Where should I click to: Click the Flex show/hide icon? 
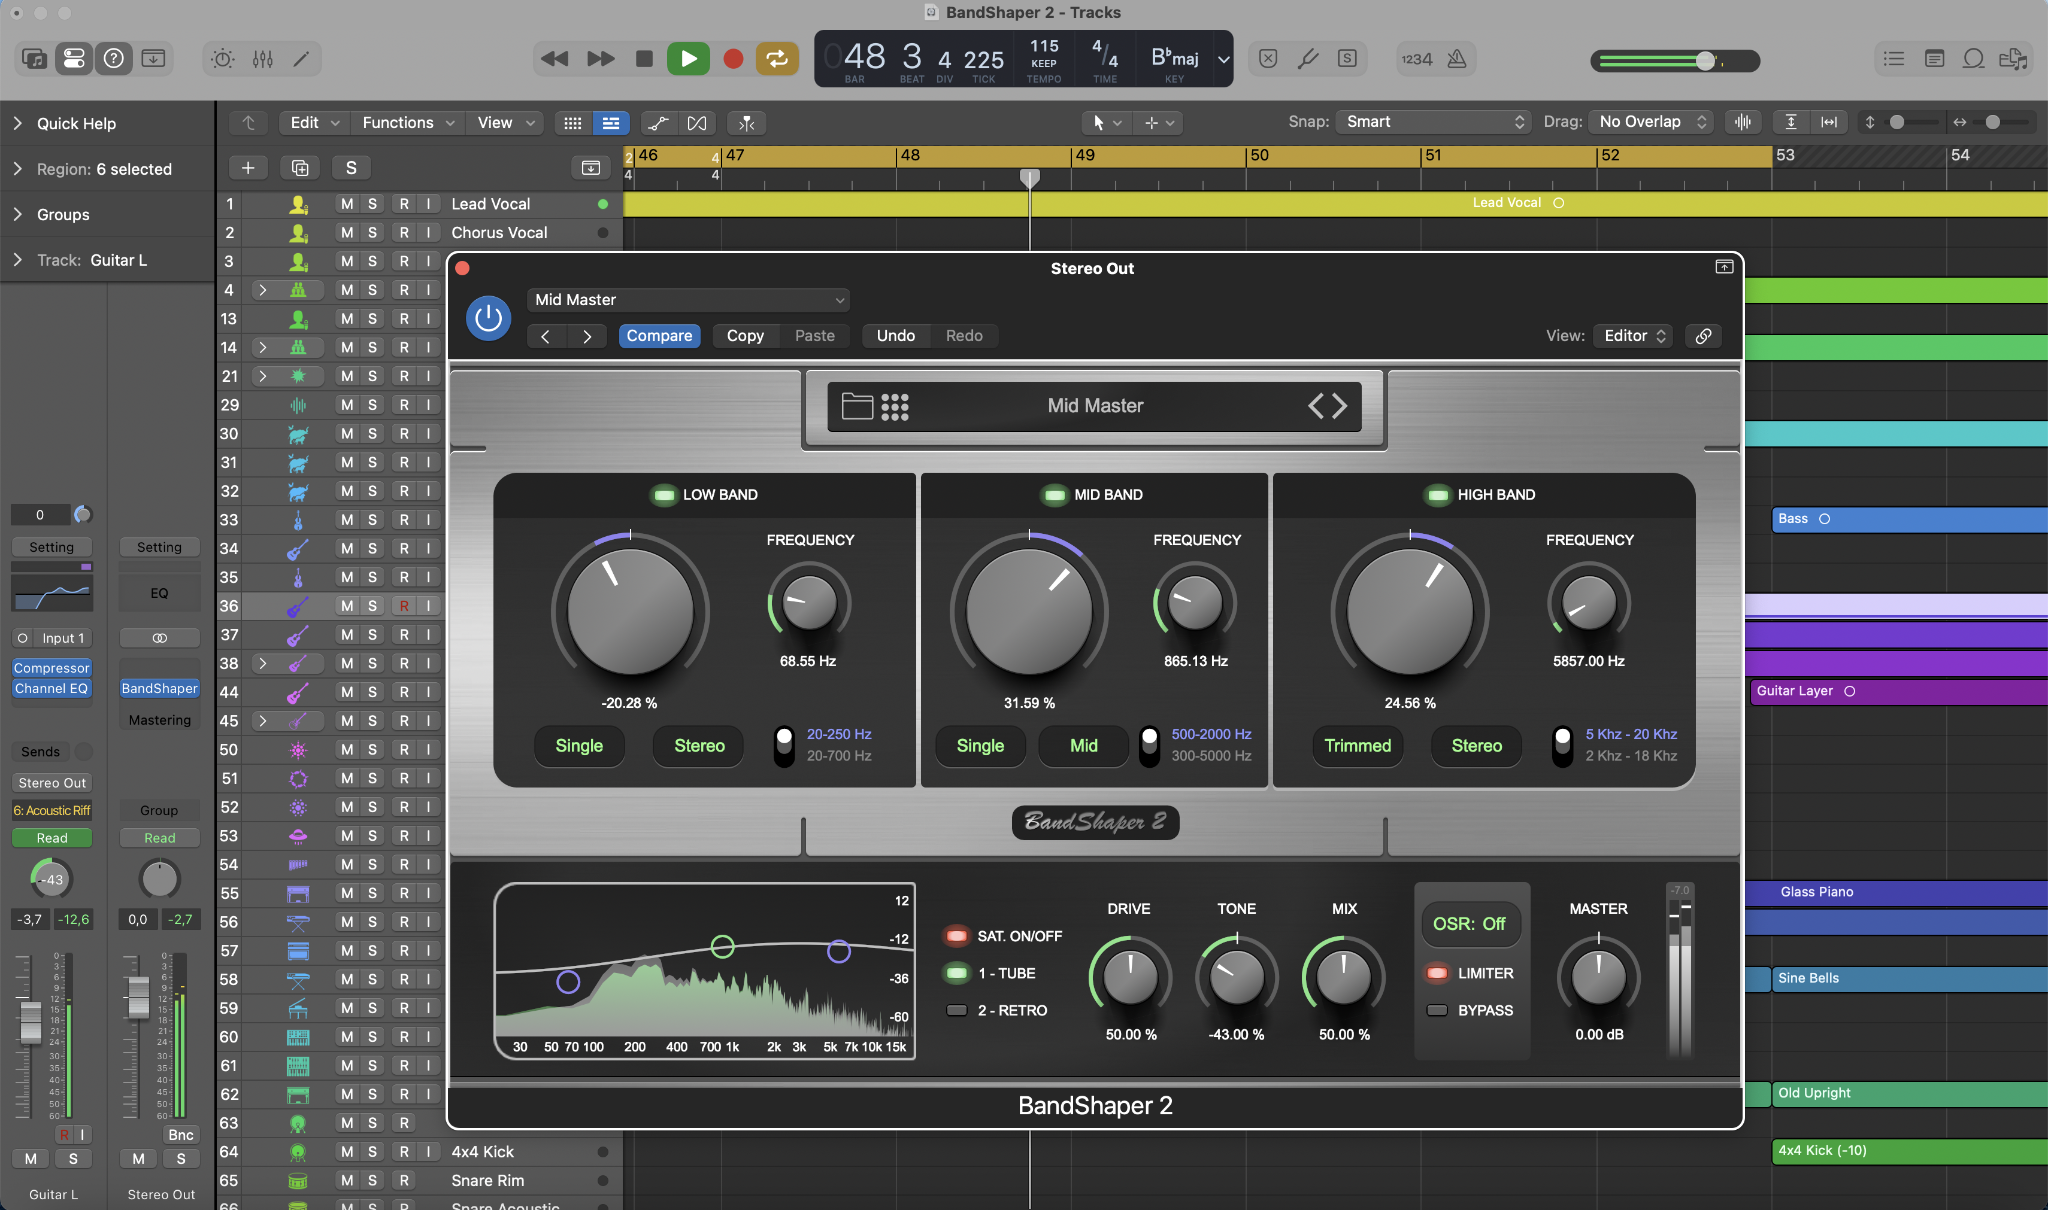pos(697,123)
